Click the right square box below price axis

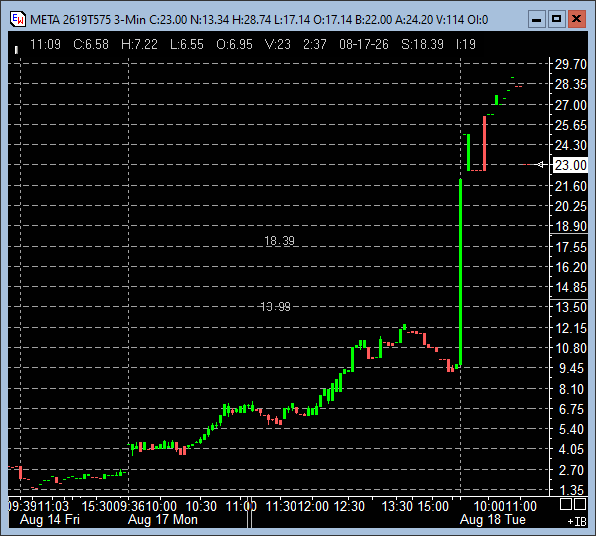(580, 504)
